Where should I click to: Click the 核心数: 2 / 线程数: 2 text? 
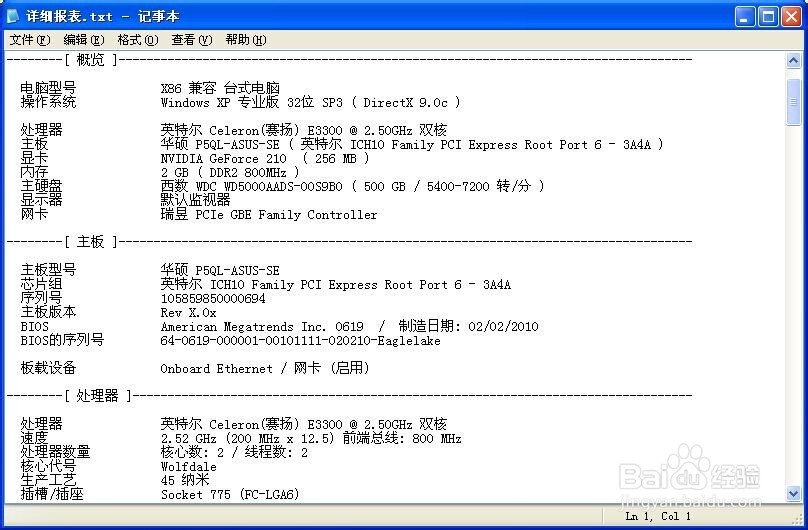point(234,453)
